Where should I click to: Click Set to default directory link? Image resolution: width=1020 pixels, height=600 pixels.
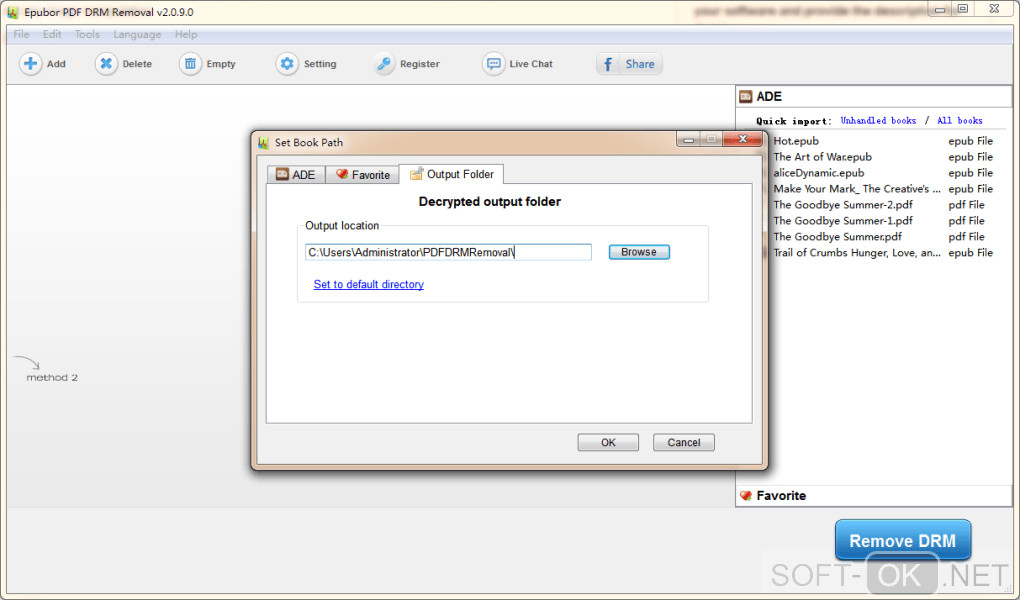(368, 284)
